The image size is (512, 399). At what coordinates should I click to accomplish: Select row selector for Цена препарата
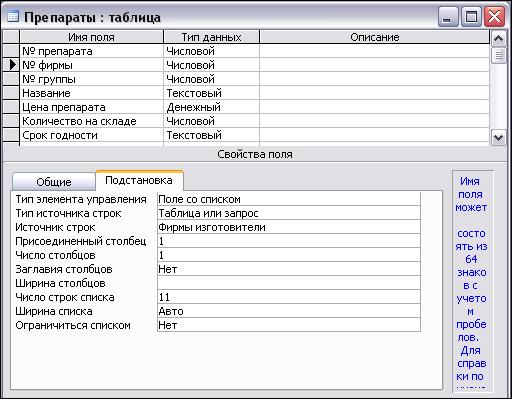tap(11, 107)
